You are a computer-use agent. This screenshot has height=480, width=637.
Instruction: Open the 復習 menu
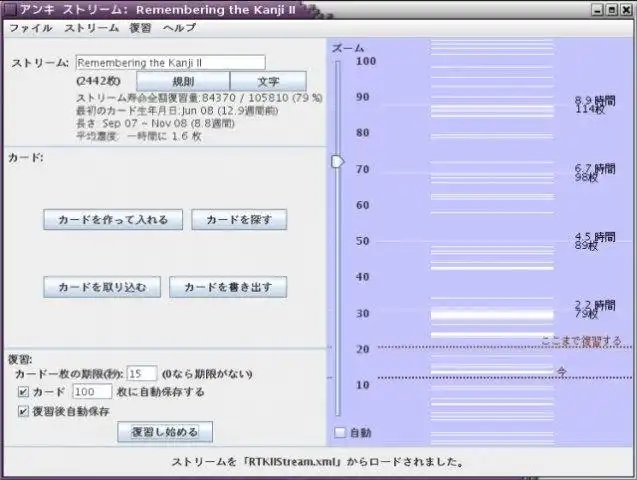[140, 28]
